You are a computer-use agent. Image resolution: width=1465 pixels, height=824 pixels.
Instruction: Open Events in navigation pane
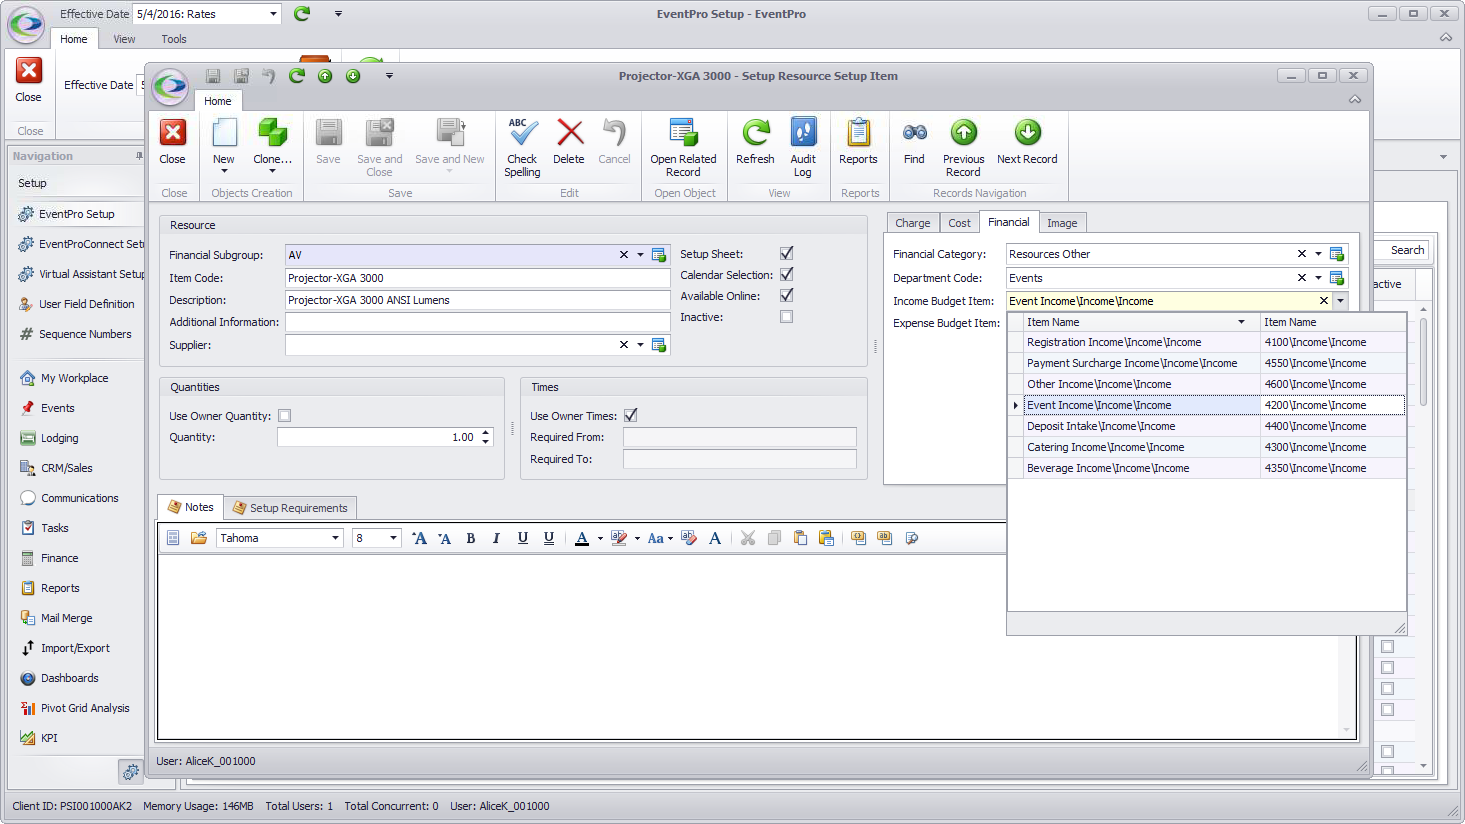click(x=58, y=408)
